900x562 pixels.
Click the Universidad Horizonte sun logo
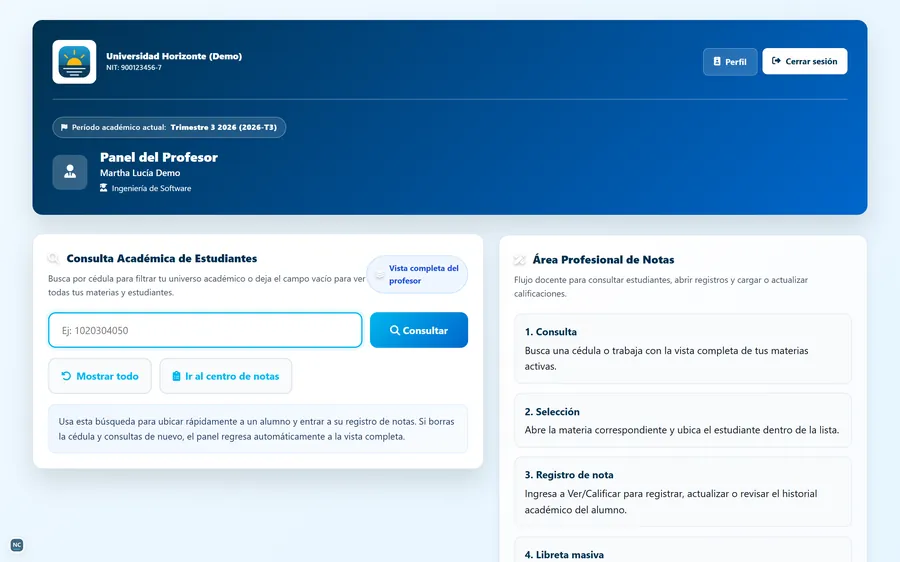click(x=75, y=62)
